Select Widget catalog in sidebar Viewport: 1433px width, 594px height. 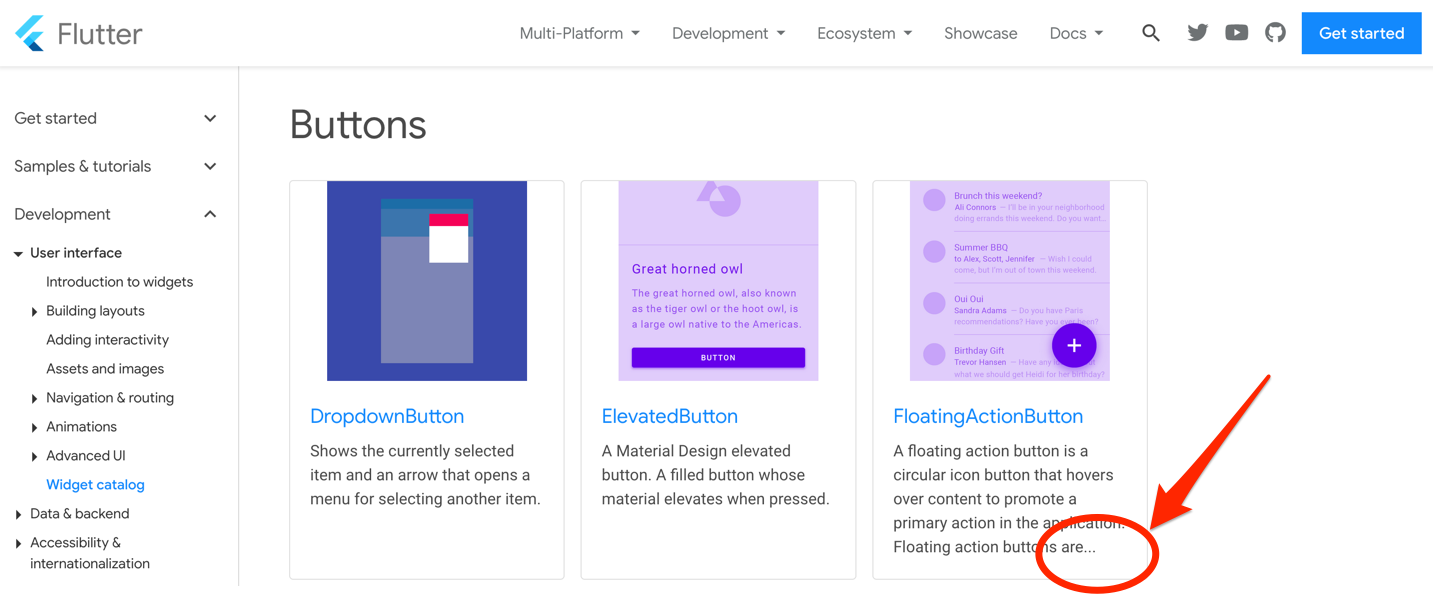(95, 485)
